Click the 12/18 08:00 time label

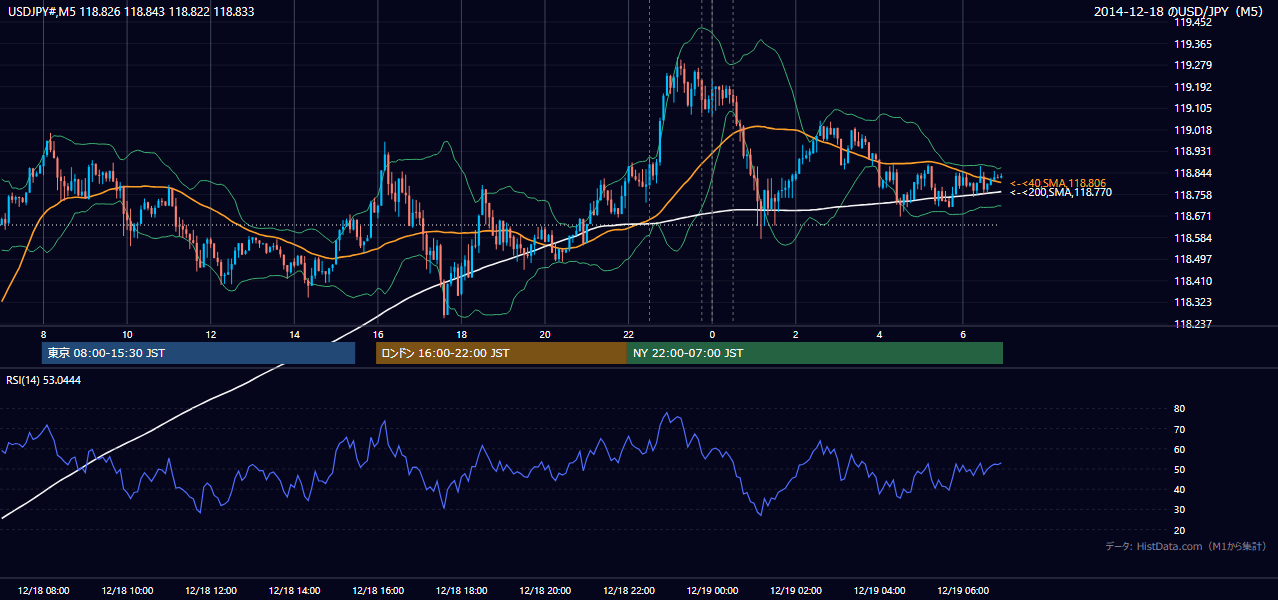[x=42, y=591]
